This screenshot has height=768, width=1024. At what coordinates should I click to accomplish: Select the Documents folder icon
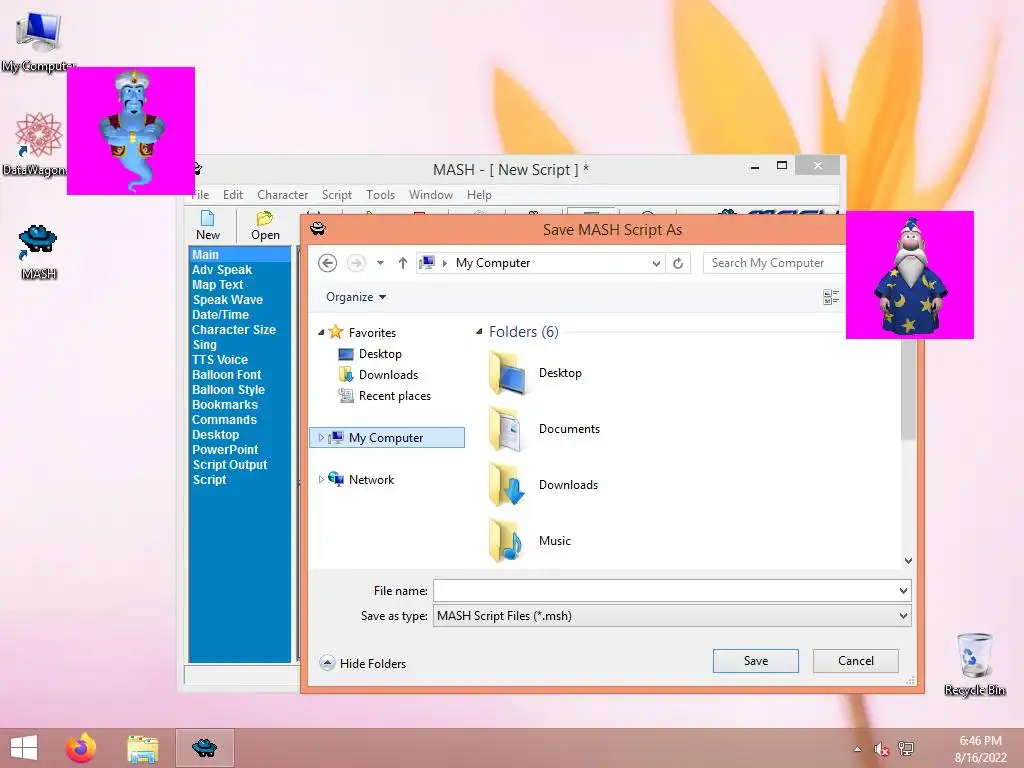tap(507, 429)
